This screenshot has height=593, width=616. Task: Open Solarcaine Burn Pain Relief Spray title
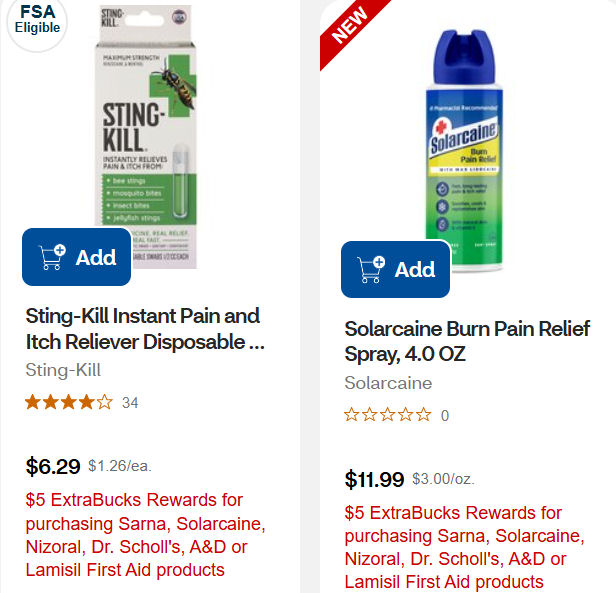coord(467,341)
